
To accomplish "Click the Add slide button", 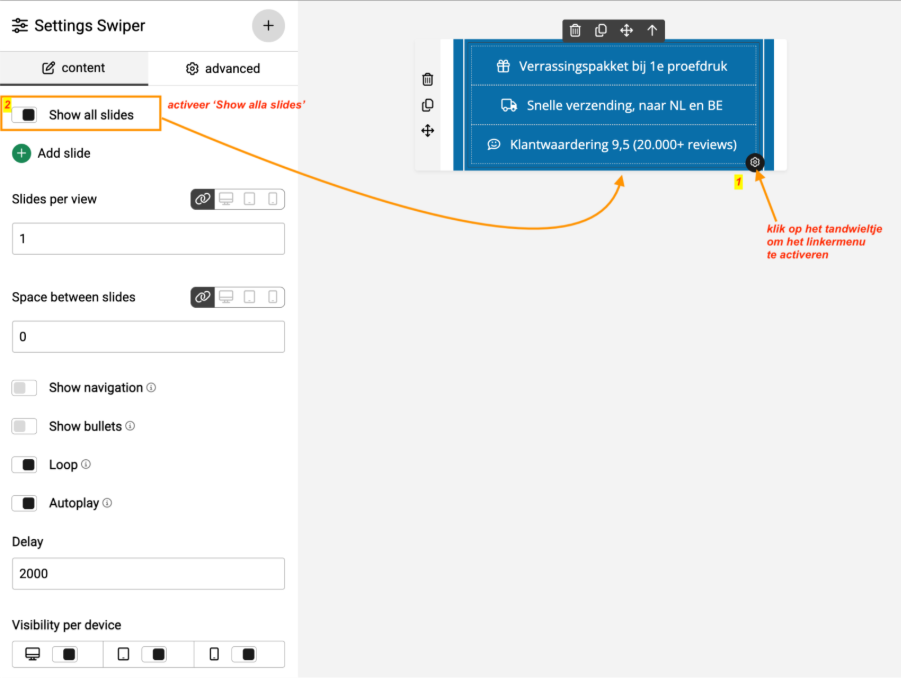I will pos(51,153).
